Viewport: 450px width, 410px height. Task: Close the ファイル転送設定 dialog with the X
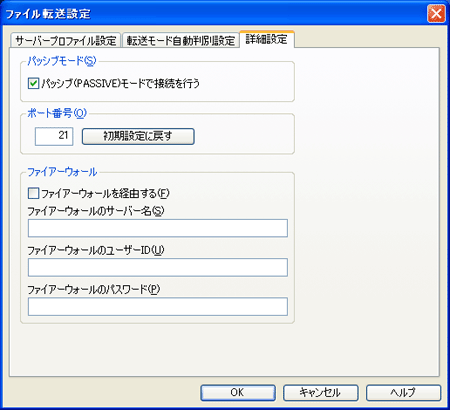click(436, 14)
